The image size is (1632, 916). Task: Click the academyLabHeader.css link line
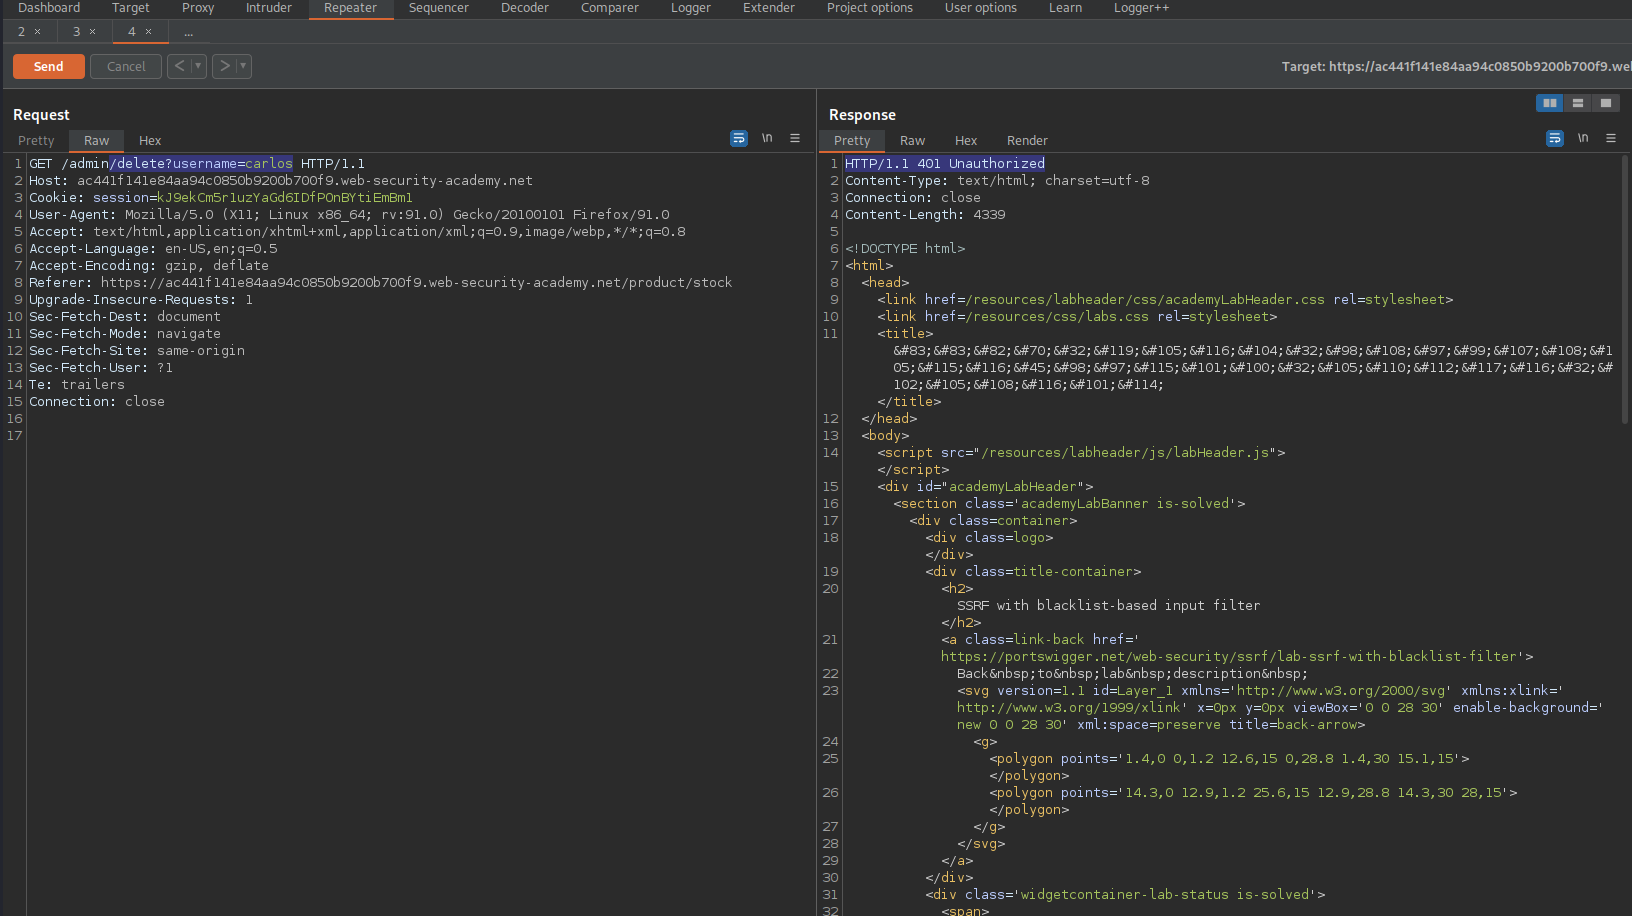[1165, 299]
